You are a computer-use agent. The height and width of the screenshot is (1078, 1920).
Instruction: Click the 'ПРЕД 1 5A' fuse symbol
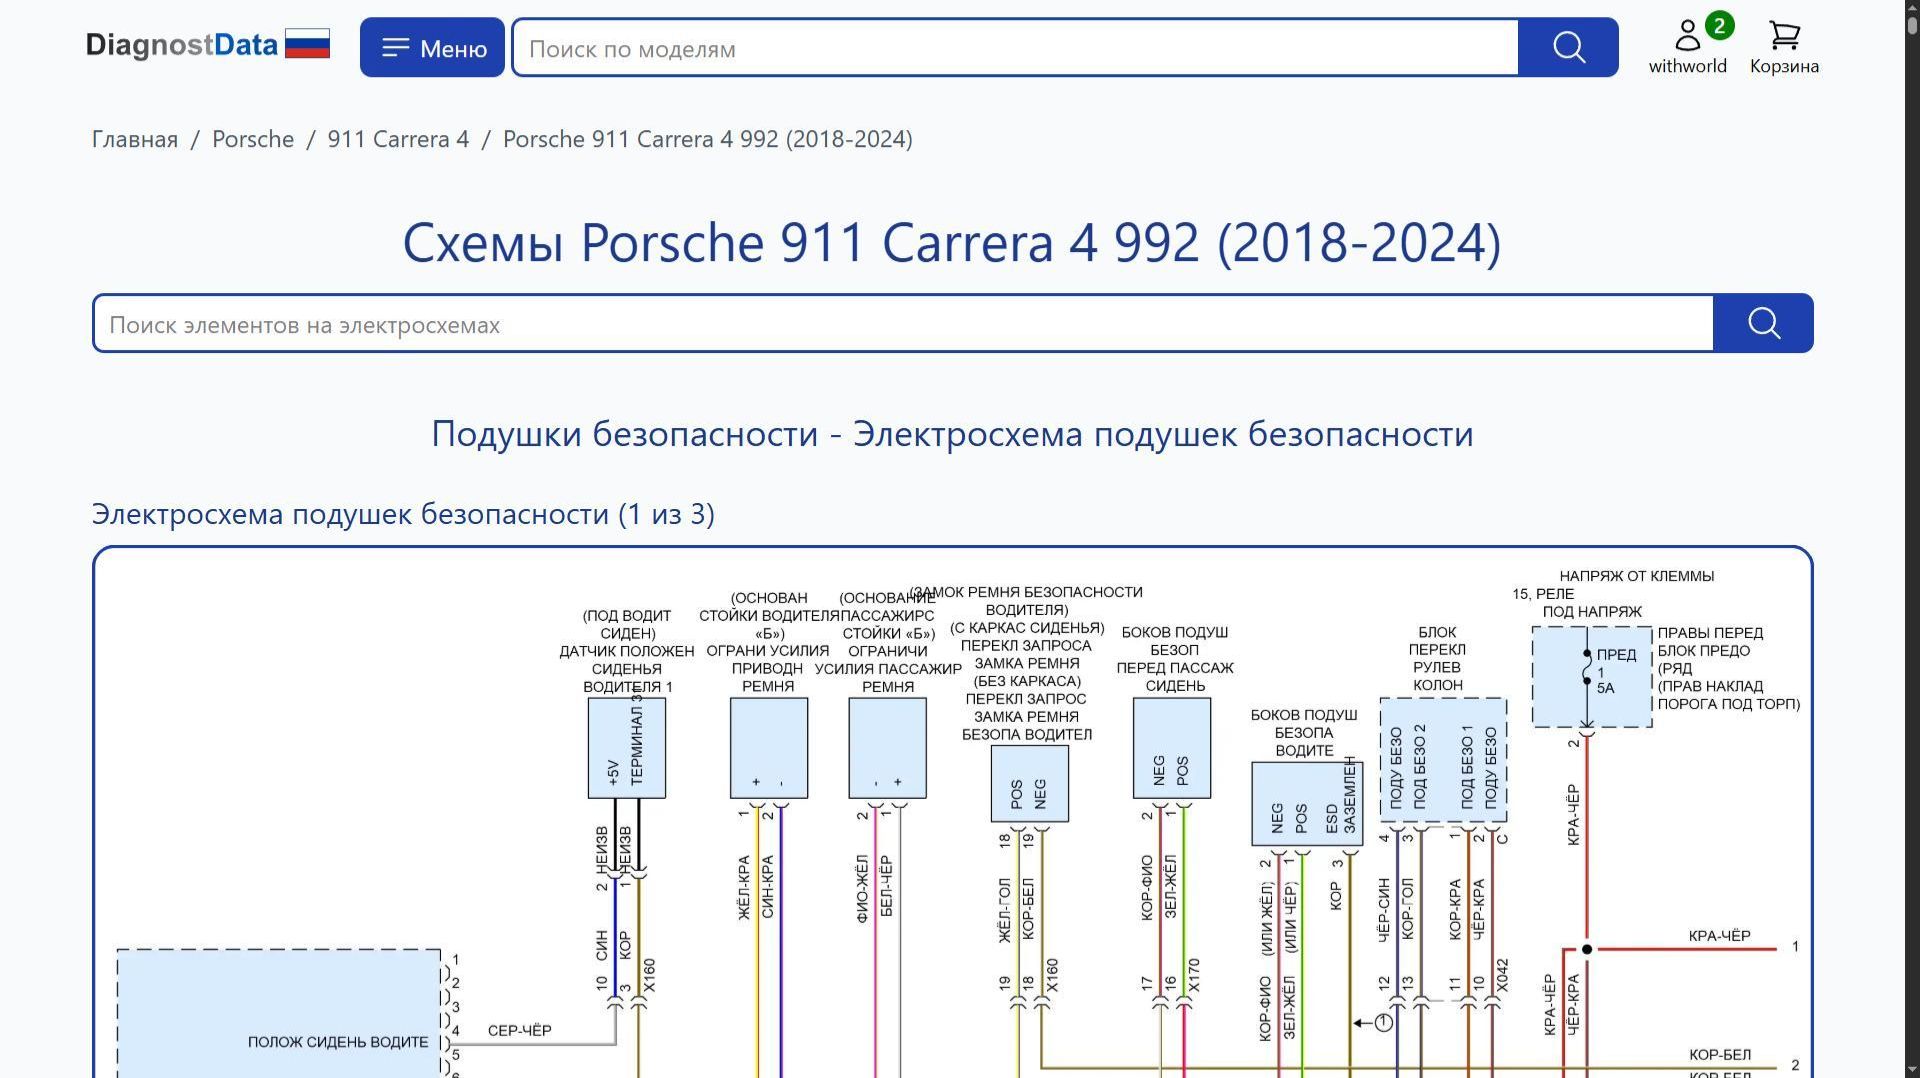coord(1592,677)
